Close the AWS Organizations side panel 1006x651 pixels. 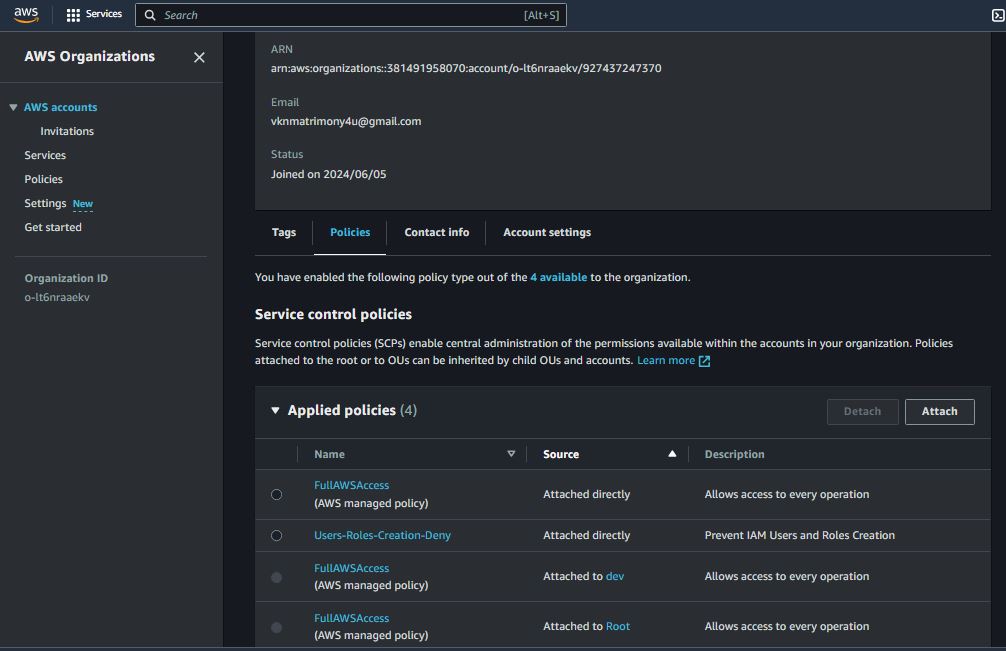(199, 57)
